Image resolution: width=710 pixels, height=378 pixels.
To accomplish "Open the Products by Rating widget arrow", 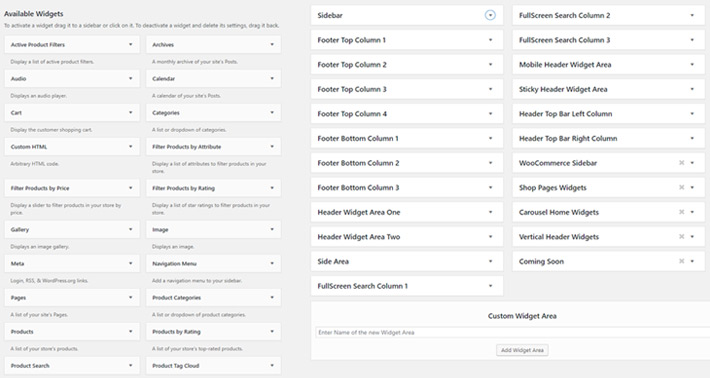I will pos(272,331).
